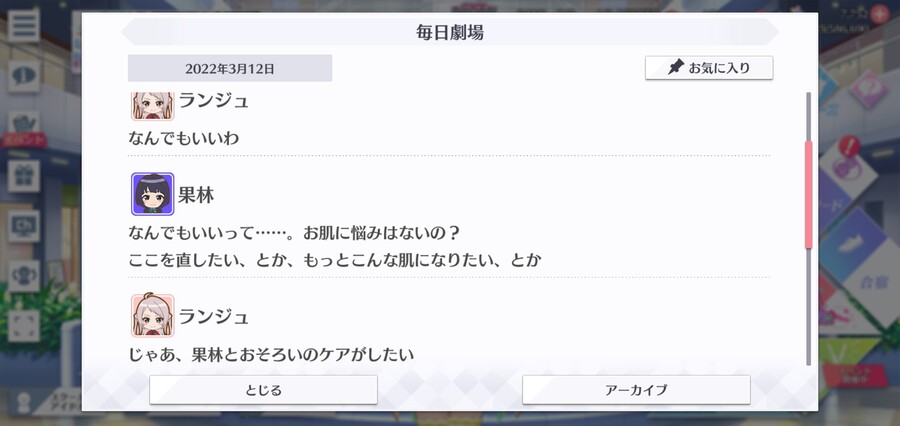Image resolution: width=900 pixels, height=426 pixels.
Task: Click Lanzhu's avatar beside the last message
Action: pyautogui.click(x=152, y=315)
